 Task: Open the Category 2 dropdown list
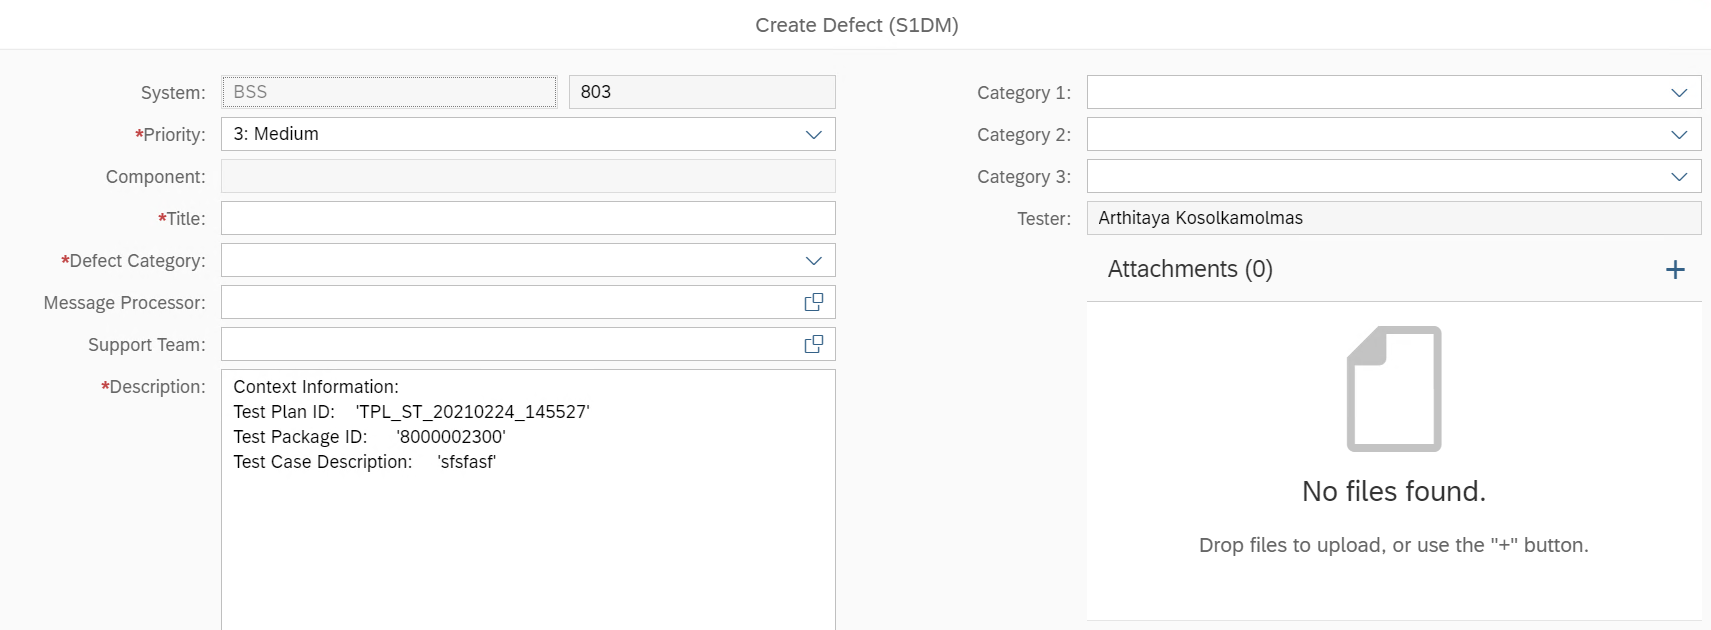(x=1679, y=134)
